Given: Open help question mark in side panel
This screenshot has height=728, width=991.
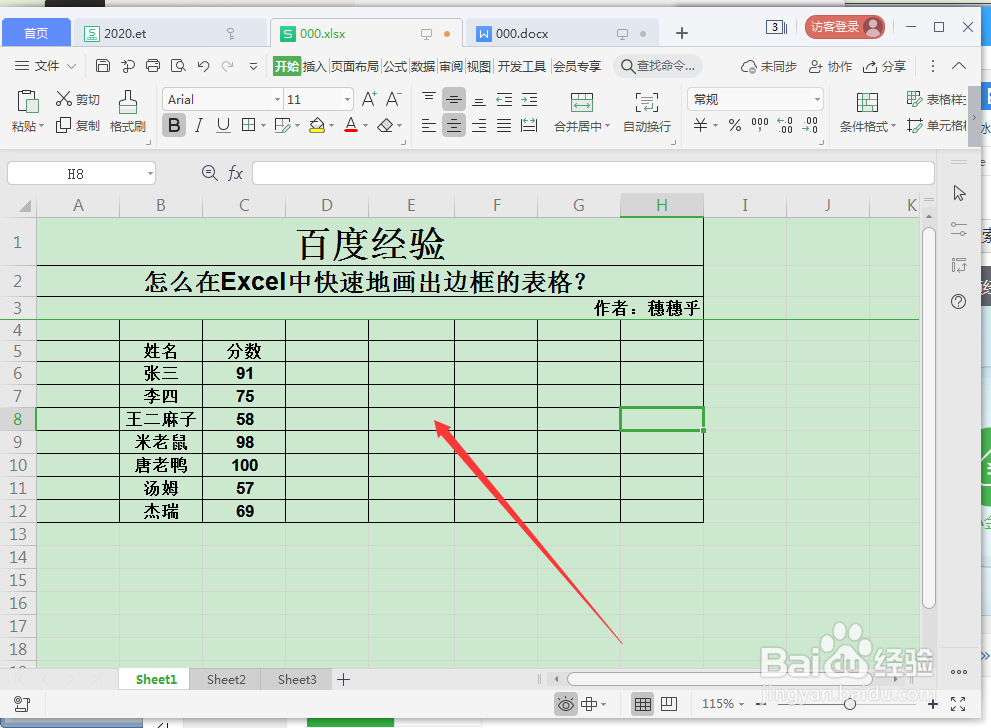Looking at the screenshot, I should point(959,301).
